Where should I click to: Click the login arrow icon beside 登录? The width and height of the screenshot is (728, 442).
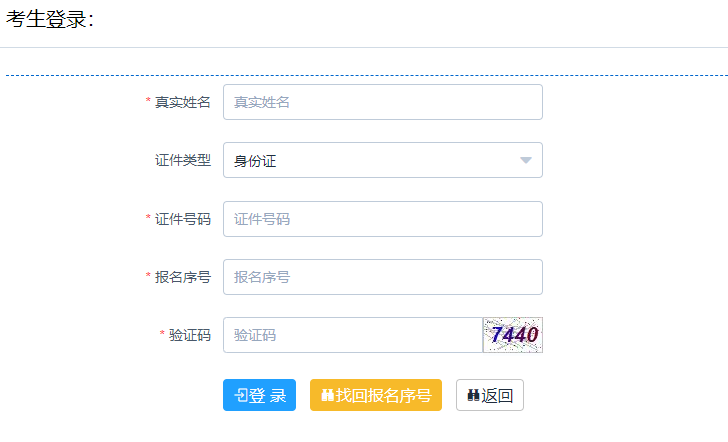click(241, 396)
